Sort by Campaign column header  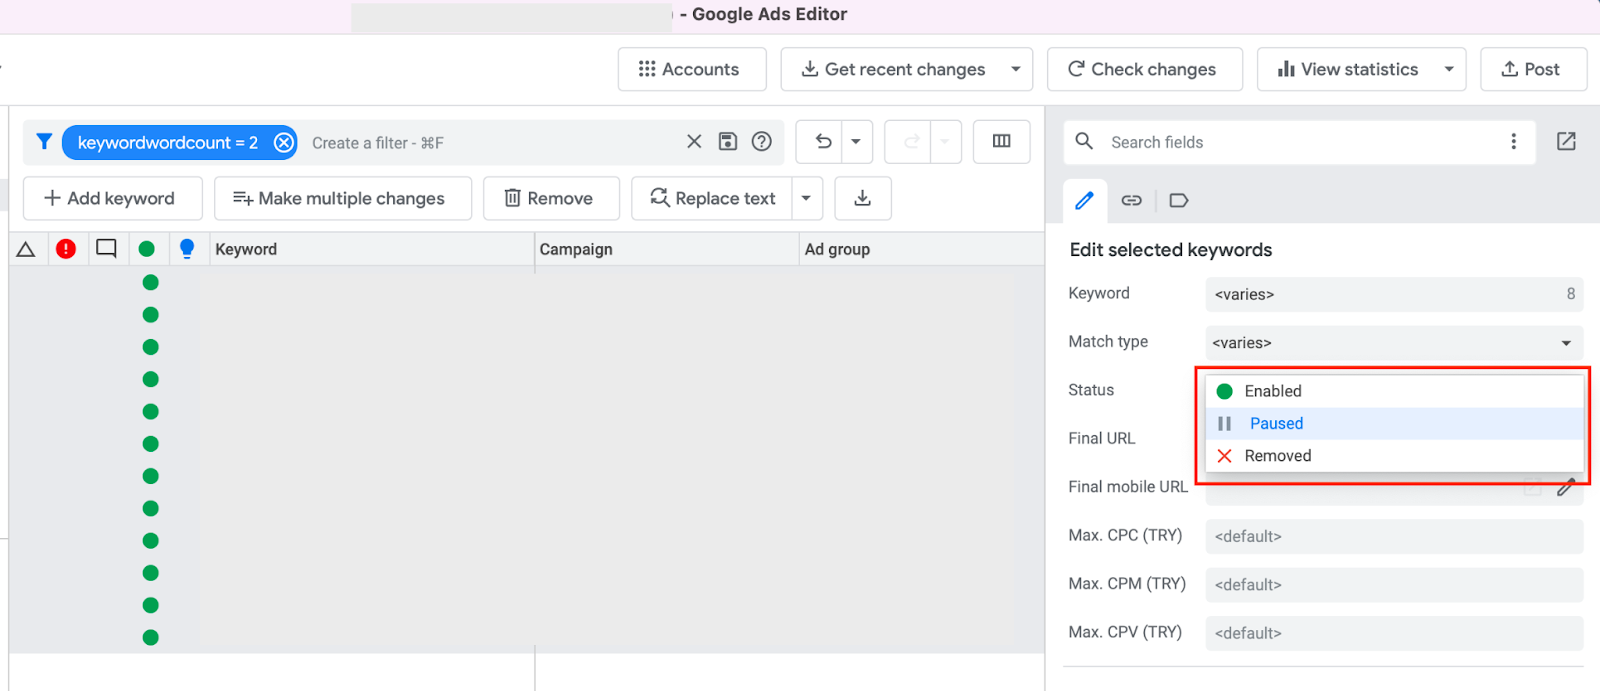[x=667, y=249]
